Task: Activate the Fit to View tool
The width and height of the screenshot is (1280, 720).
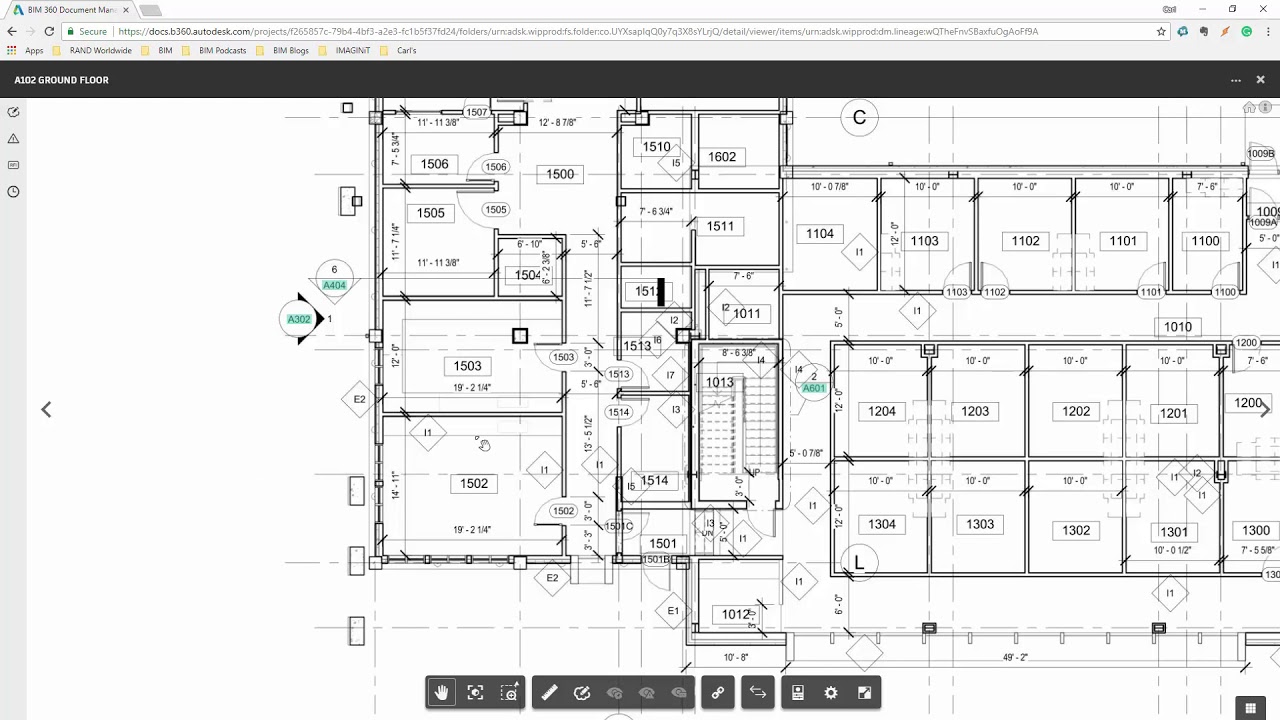Action: click(476, 693)
